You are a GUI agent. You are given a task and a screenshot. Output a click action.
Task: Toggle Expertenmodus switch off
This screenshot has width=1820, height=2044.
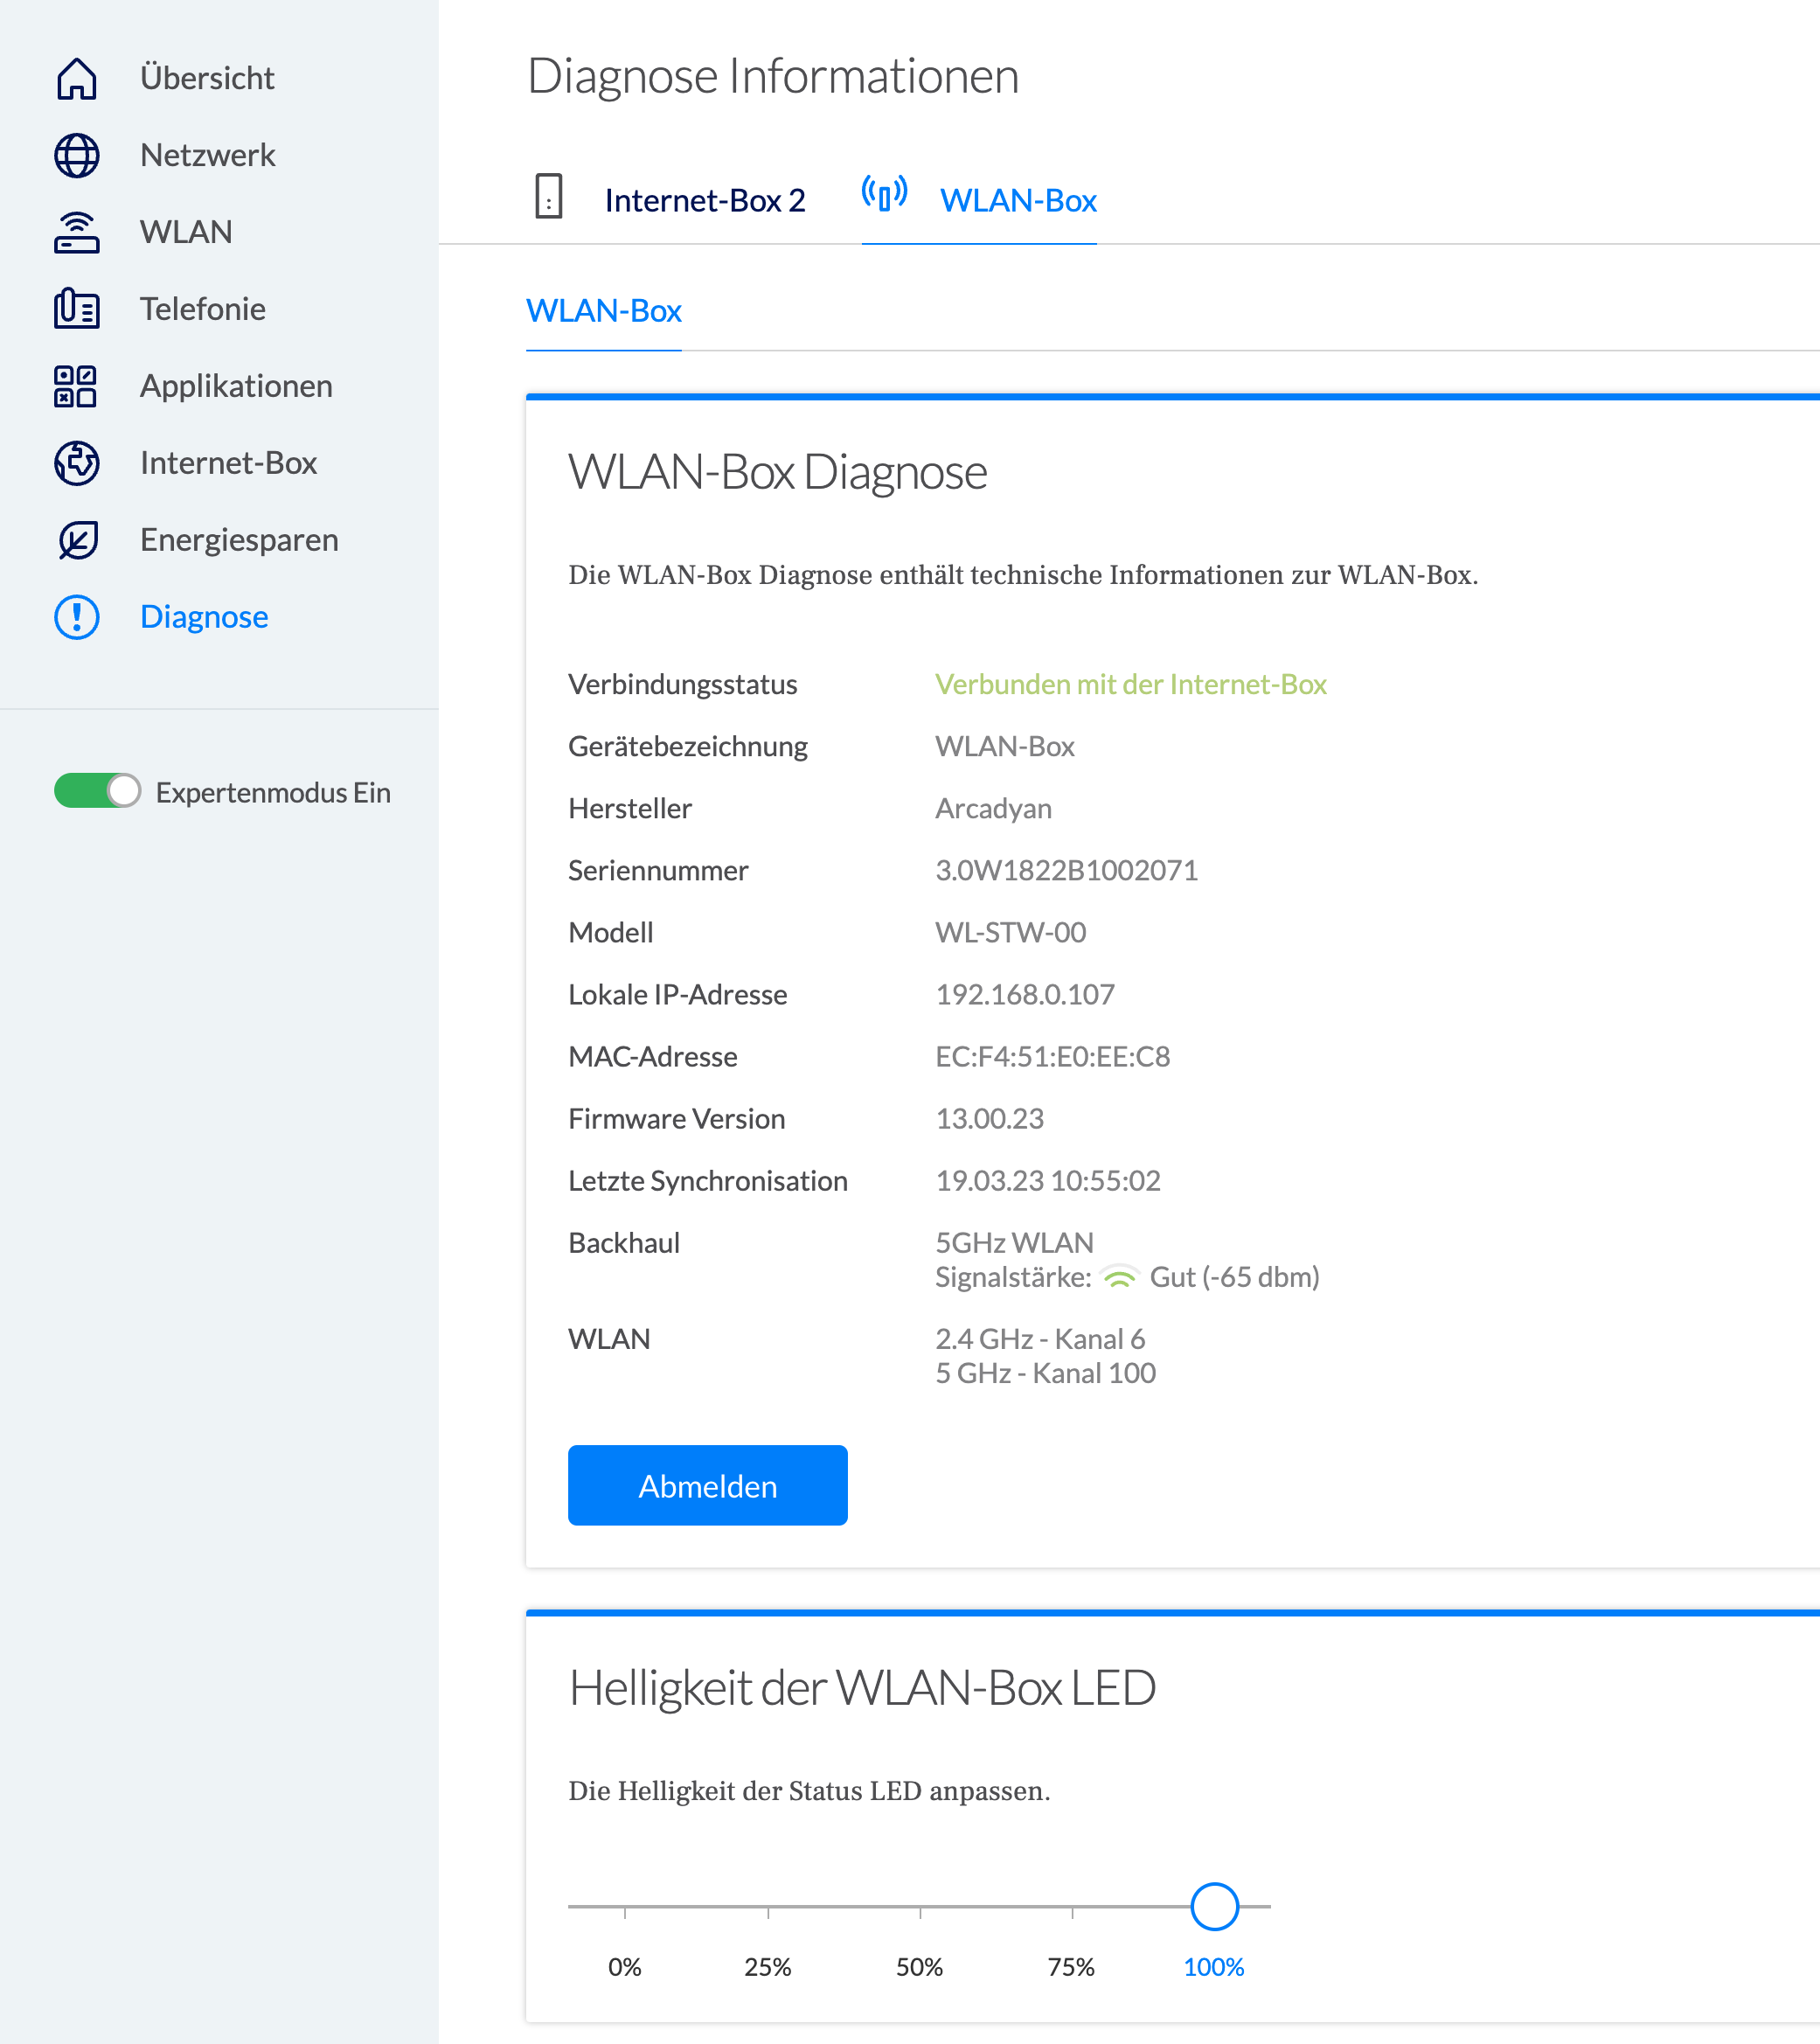tap(97, 791)
